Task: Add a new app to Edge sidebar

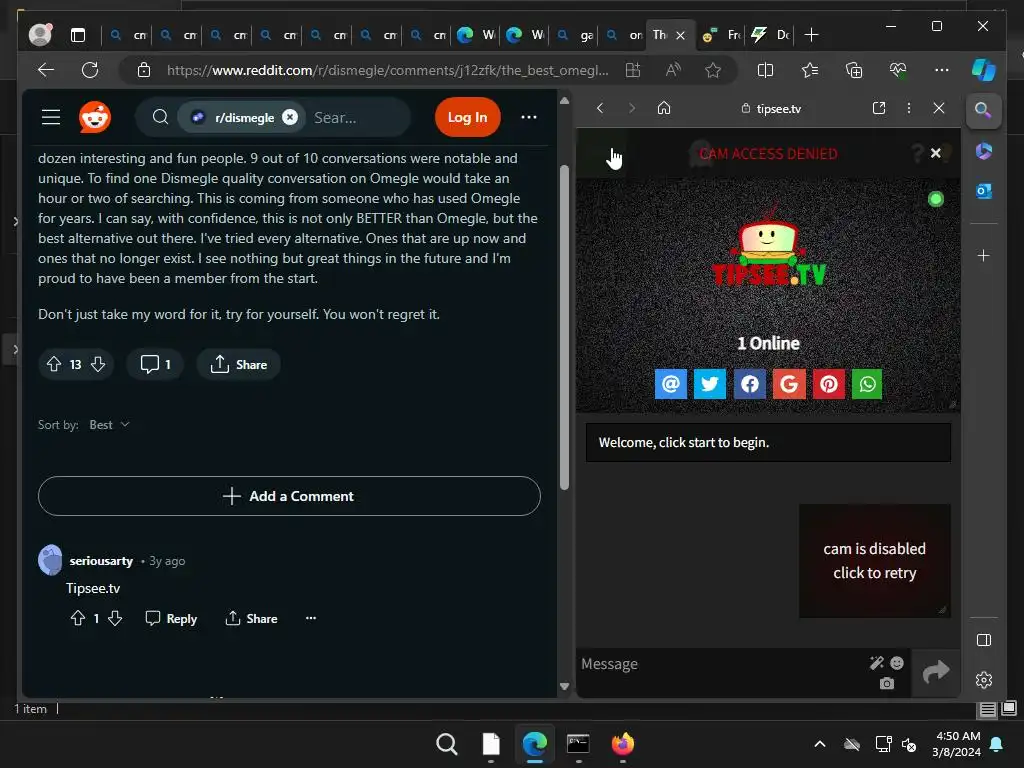Action: pyautogui.click(x=984, y=255)
